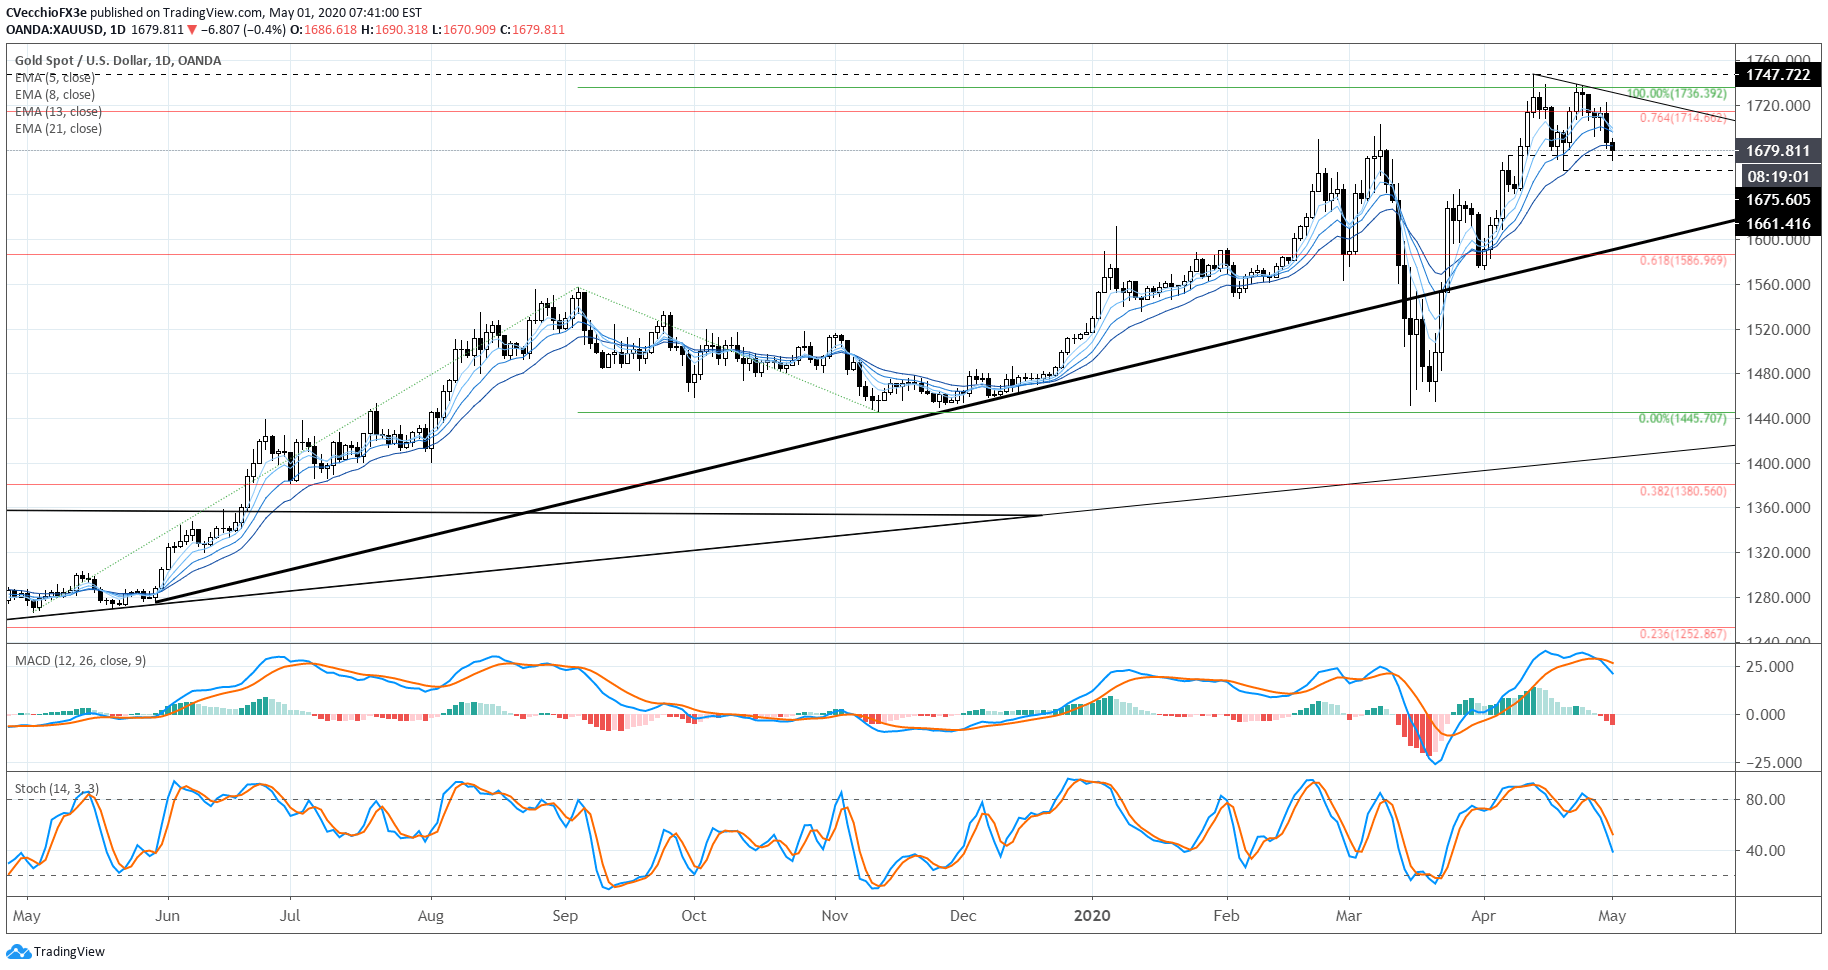1828x970 pixels.
Task: Click the TradingView brand name
Action: point(69,952)
